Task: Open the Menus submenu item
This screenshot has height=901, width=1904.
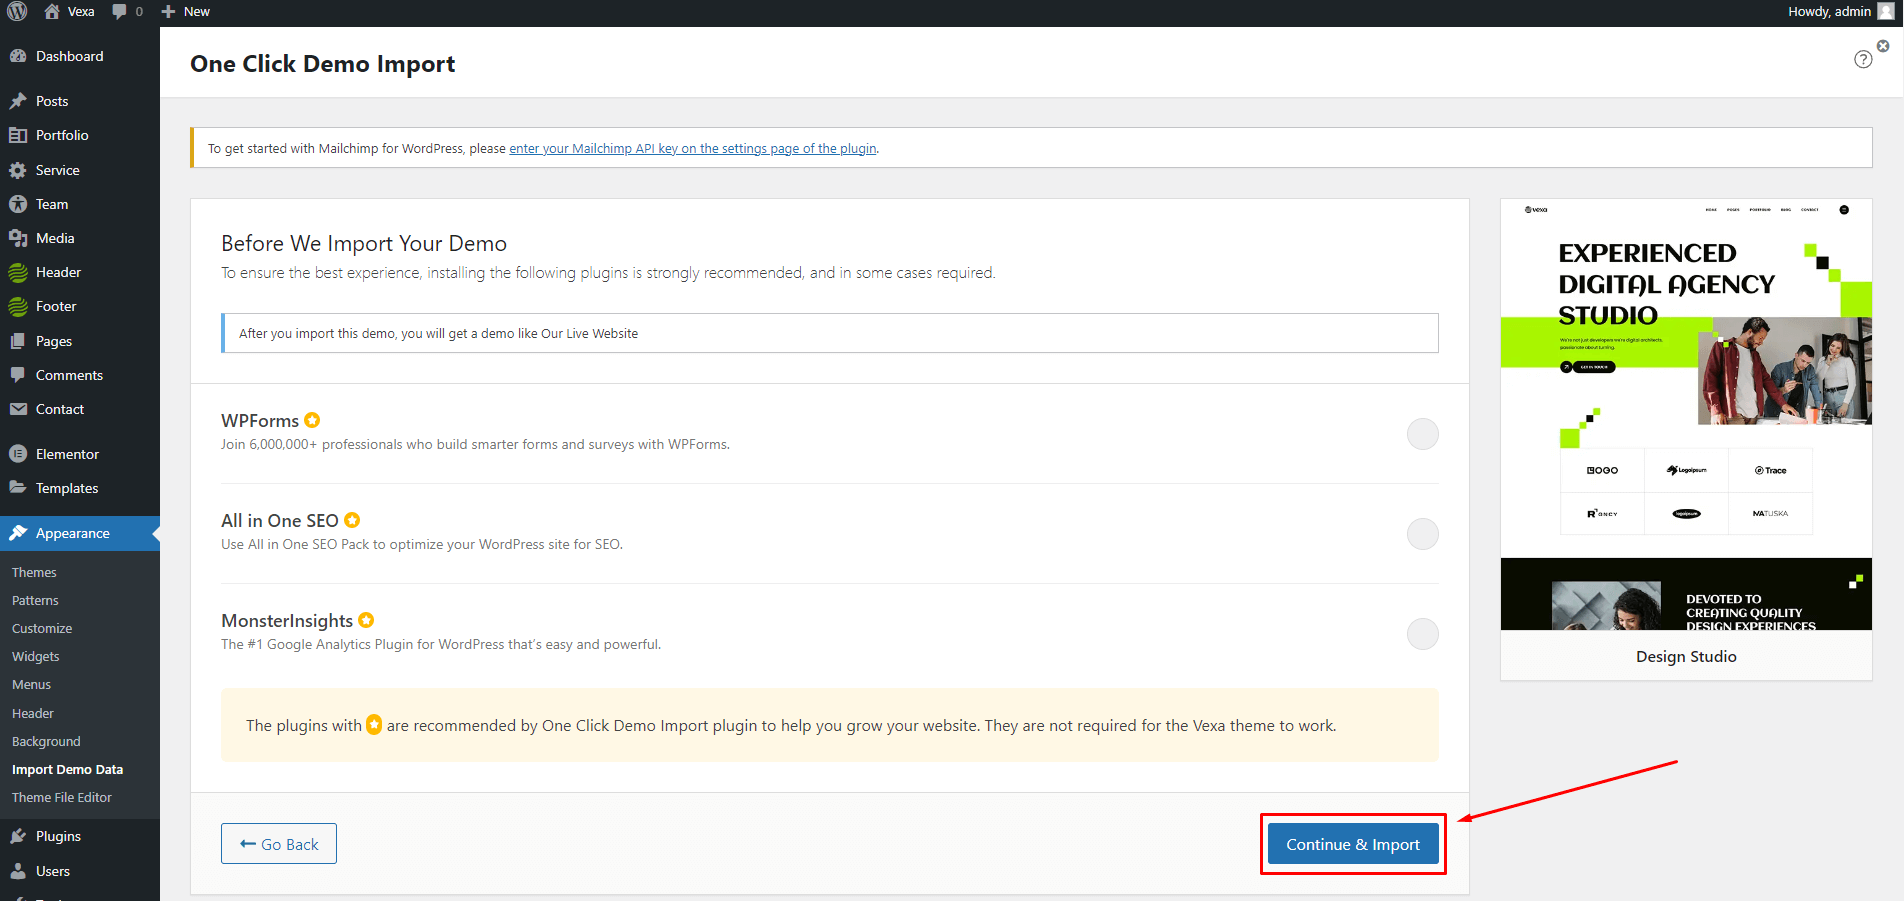Action: [31, 685]
